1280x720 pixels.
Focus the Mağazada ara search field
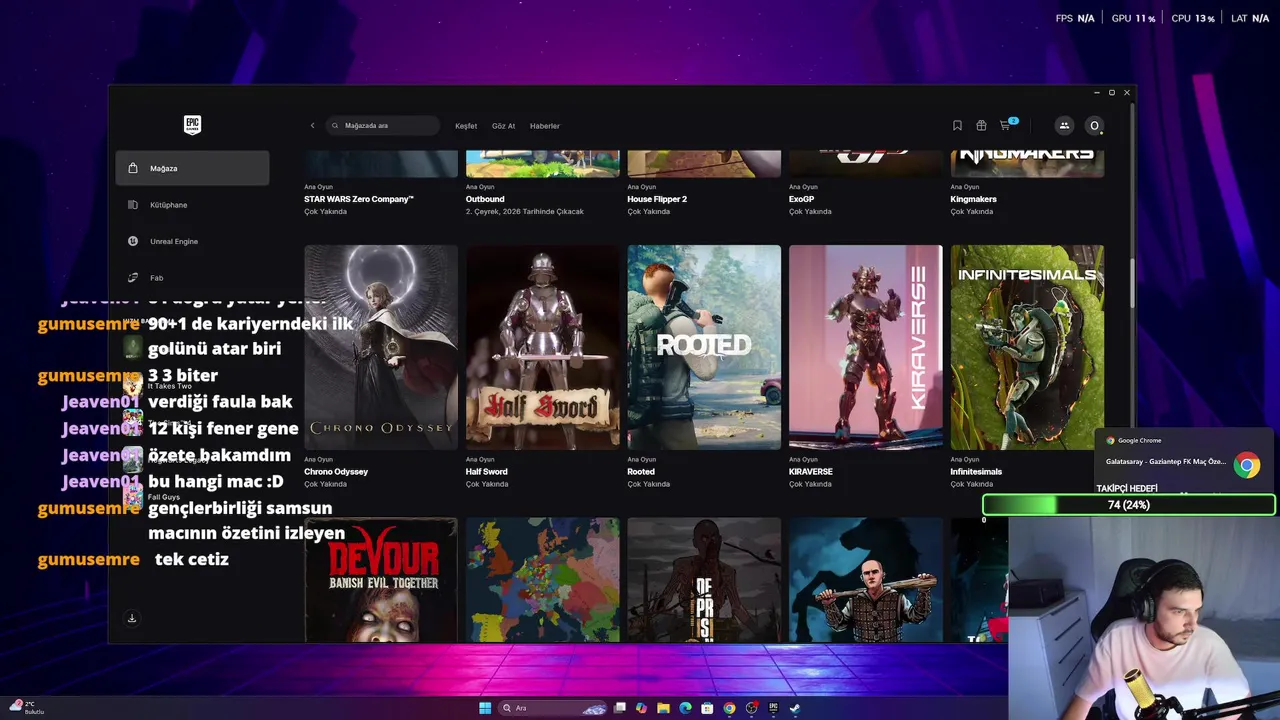(384, 126)
